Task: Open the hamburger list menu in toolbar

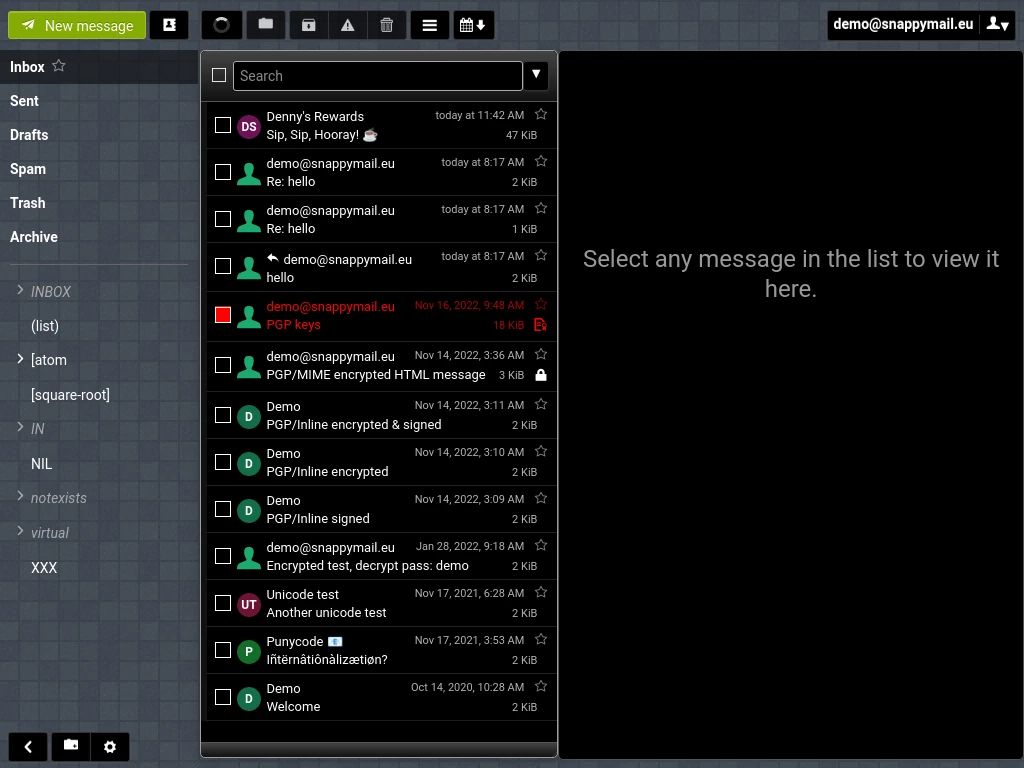Action: pos(430,25)
